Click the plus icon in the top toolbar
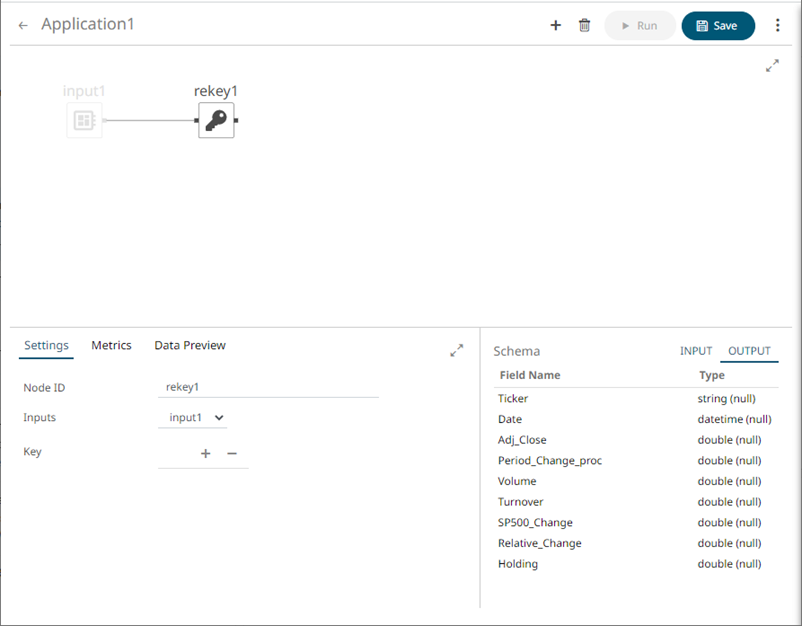This screenshot has width=802, height=626. (x=556, y=25)
